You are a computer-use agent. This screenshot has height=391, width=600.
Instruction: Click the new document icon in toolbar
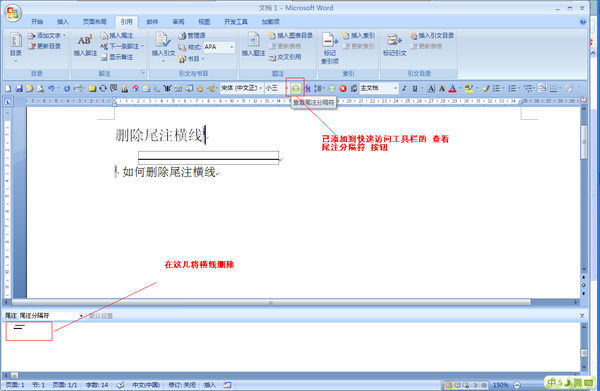[8, 88]
